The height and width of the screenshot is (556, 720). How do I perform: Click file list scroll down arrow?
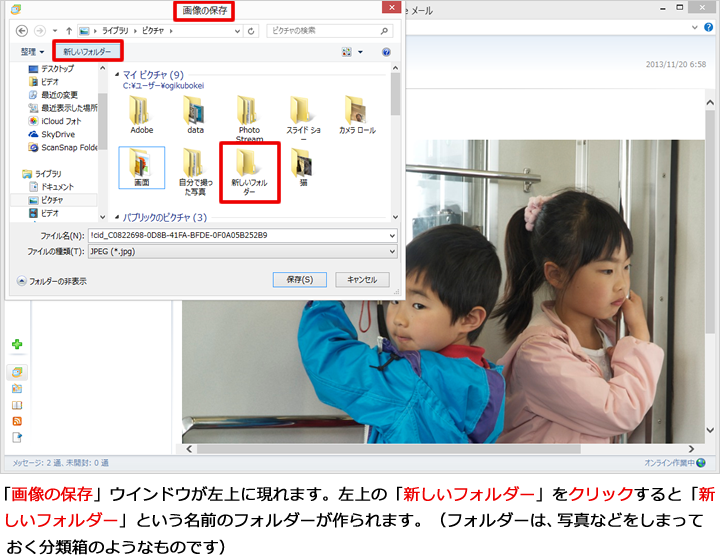[x=395, y=217]
